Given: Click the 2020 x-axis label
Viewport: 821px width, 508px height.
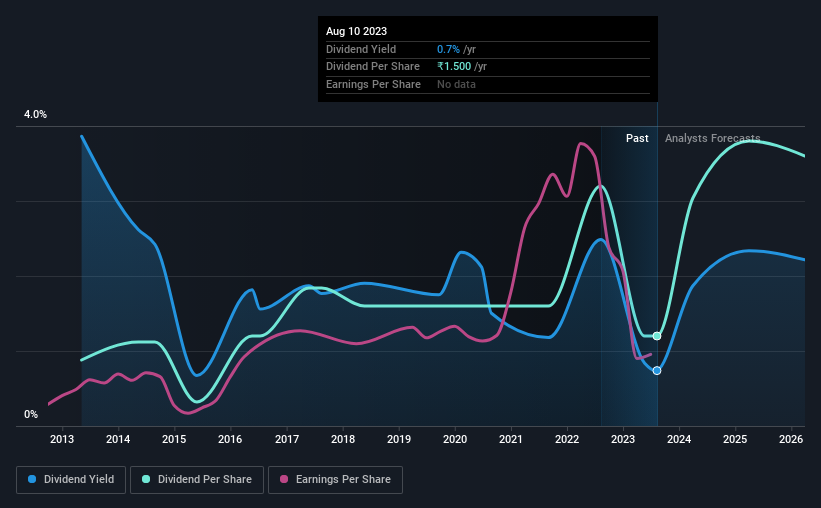Looking at the screenshot, I should [x=455, y=439].
